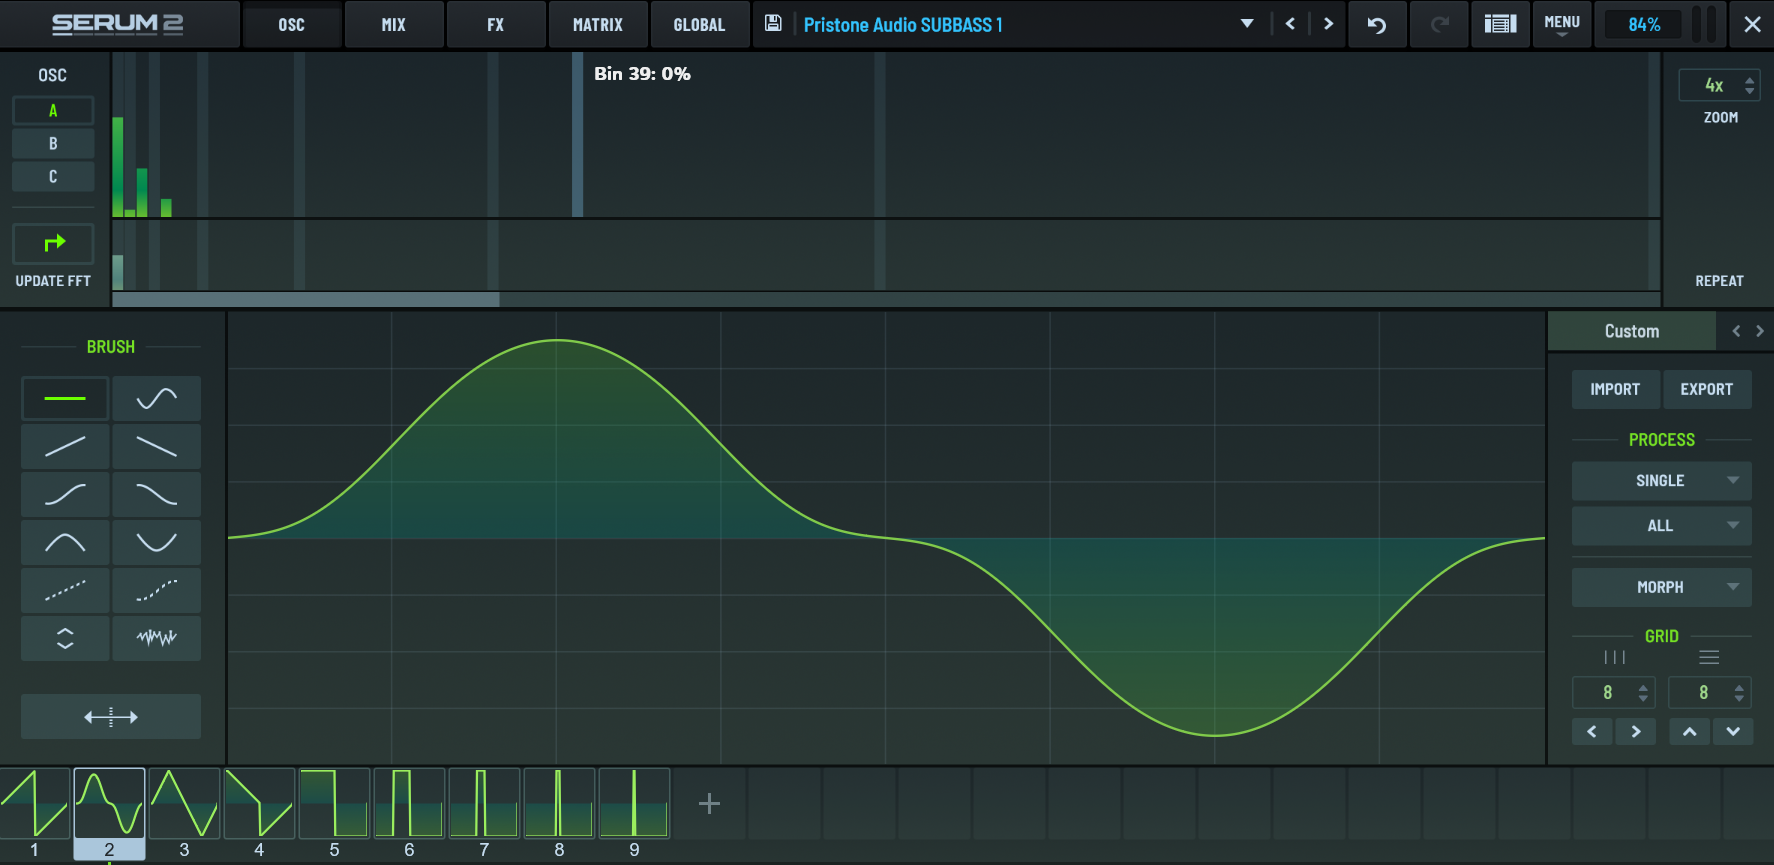Select wavetable frame 6 thumbnail
The width and height of the screenshot is (1774, 865).
(409, 803)
